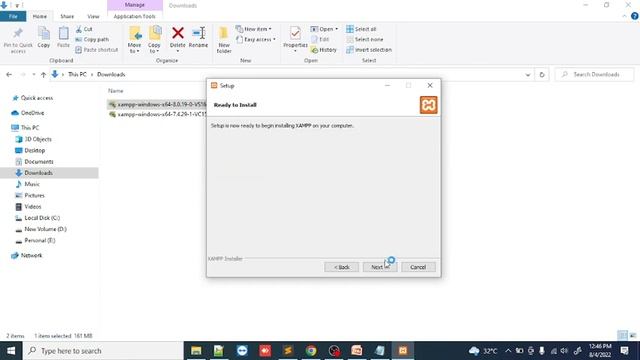Click the taskbar search box
640x360 pixels.
(103, 351)
